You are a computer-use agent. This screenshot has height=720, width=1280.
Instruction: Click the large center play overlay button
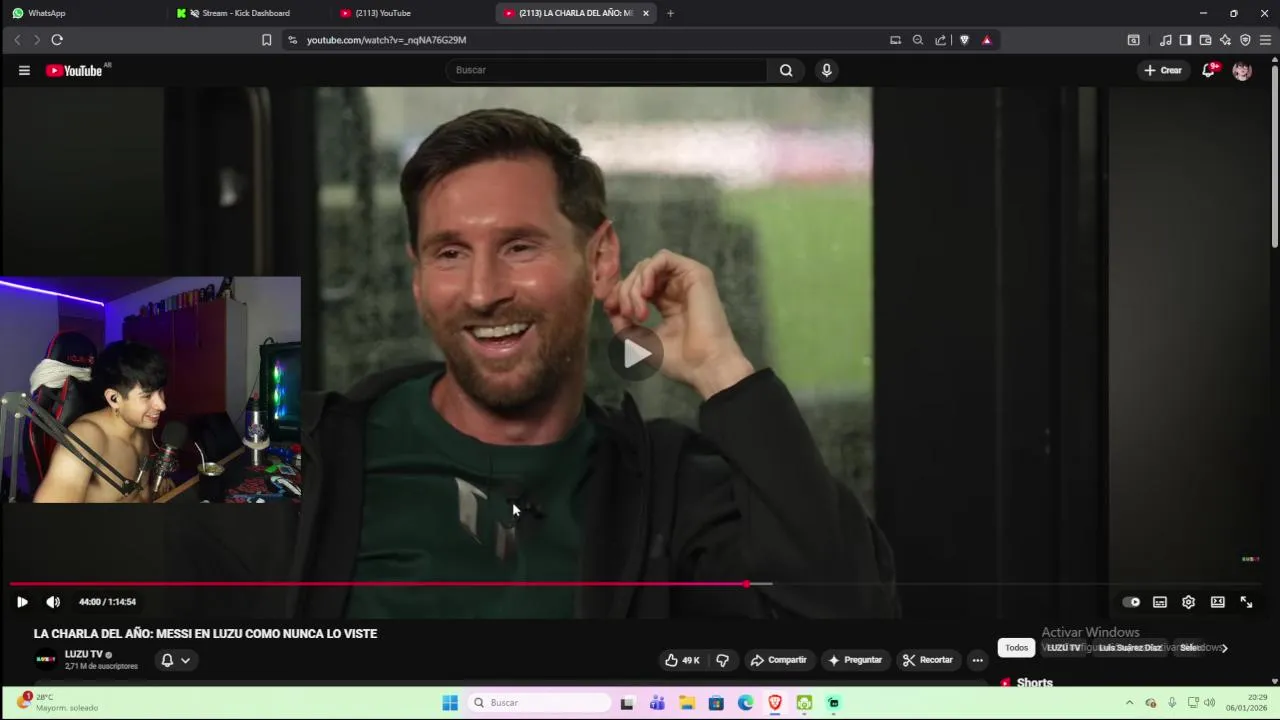click(x=637, y=353)
